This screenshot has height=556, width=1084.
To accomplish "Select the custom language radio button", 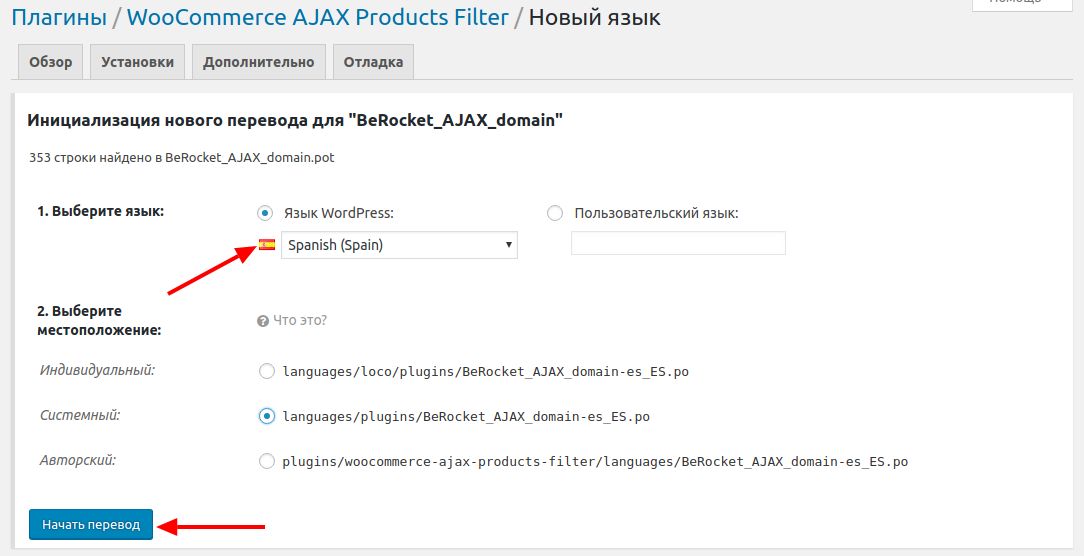I will (555, 213).
